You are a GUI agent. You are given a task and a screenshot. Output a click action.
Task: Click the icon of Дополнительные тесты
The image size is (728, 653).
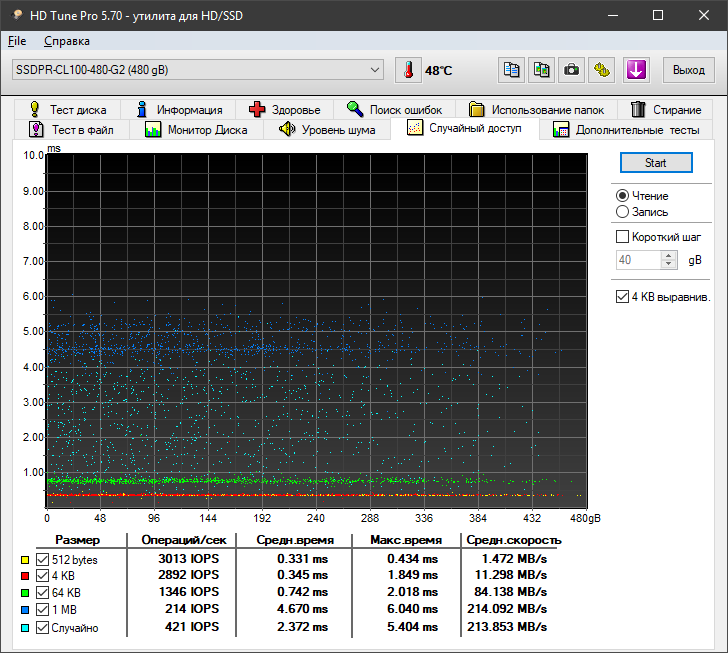561,130
